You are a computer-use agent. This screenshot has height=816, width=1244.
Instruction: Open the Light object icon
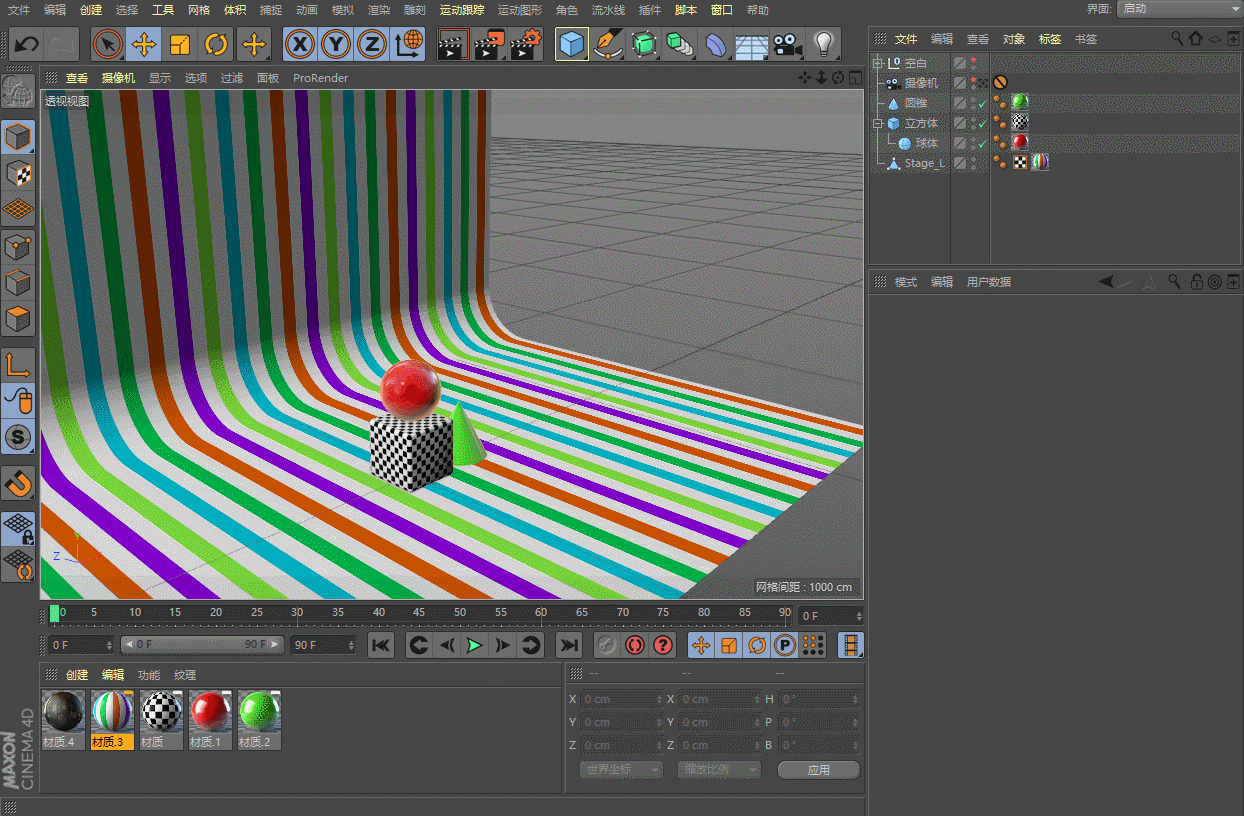pos(823,45)
